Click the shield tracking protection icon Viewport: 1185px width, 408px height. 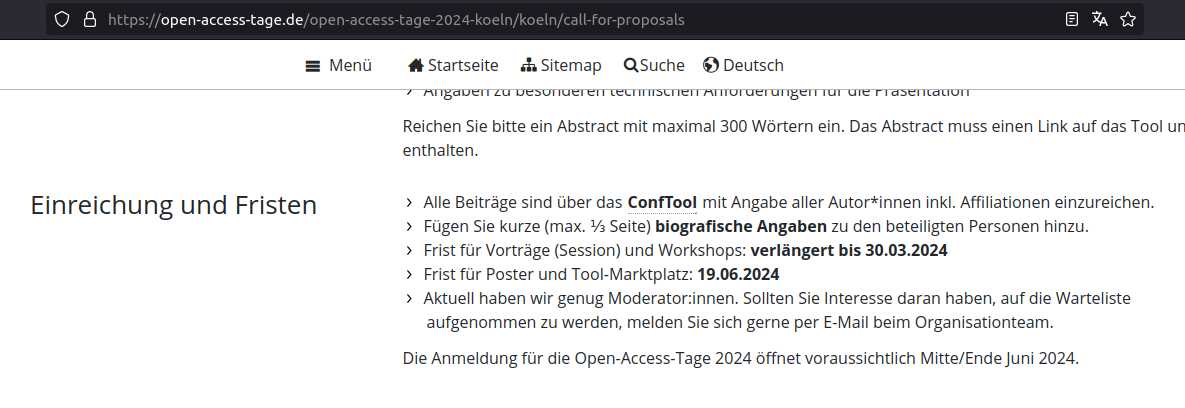[63, 20]
